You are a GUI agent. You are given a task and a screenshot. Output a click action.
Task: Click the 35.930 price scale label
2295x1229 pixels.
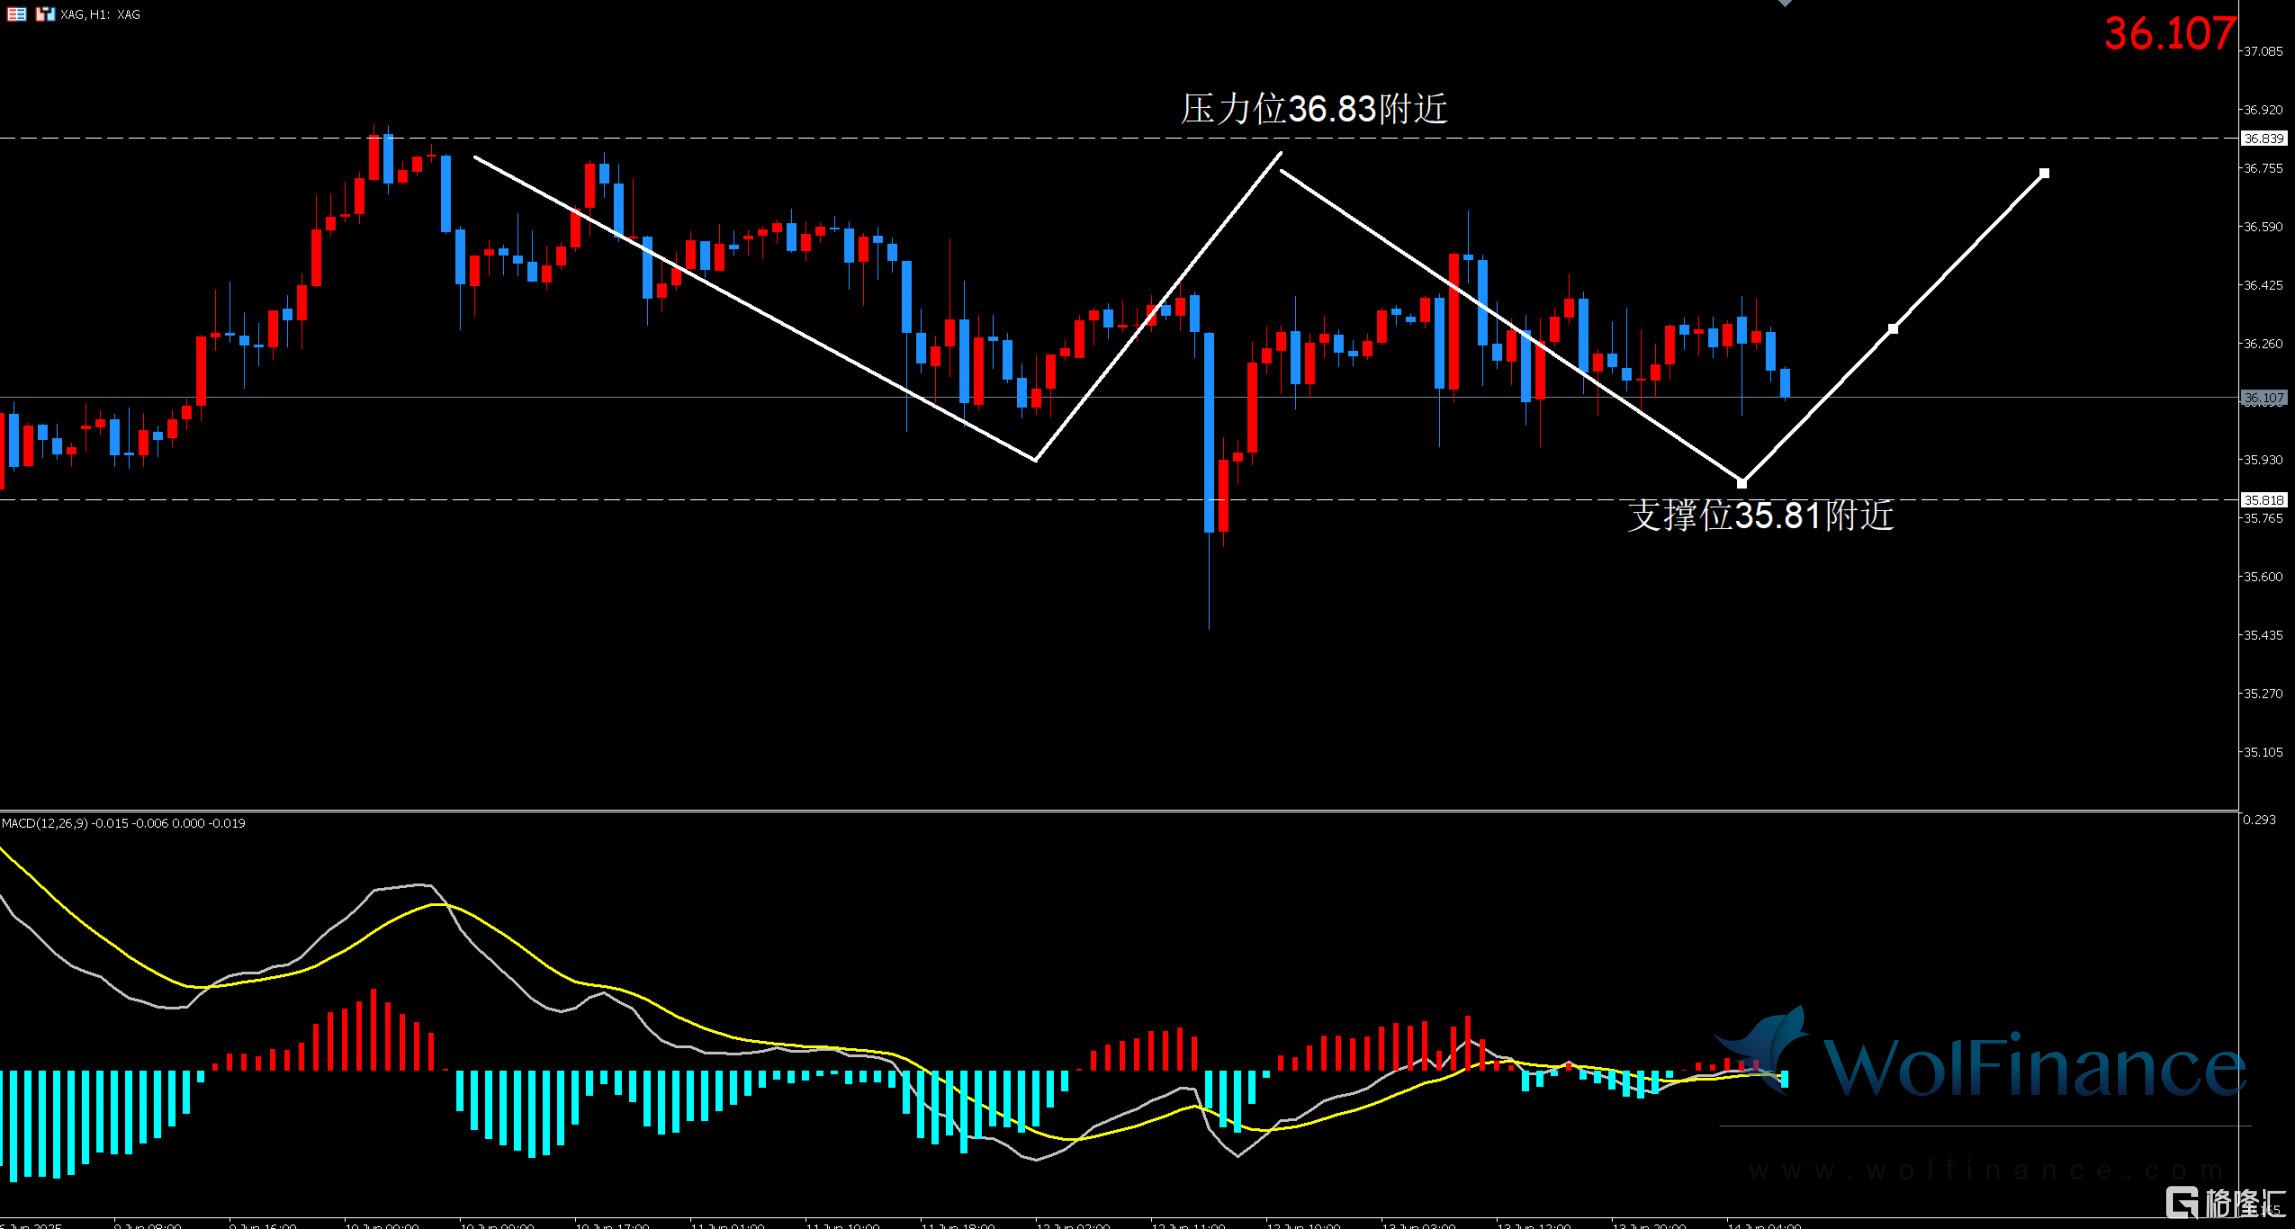[x=2263, y=459]
